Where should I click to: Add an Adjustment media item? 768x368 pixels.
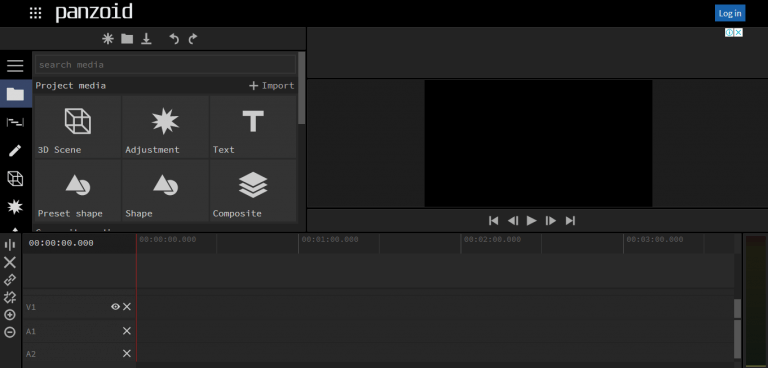(x=166, y=126)
